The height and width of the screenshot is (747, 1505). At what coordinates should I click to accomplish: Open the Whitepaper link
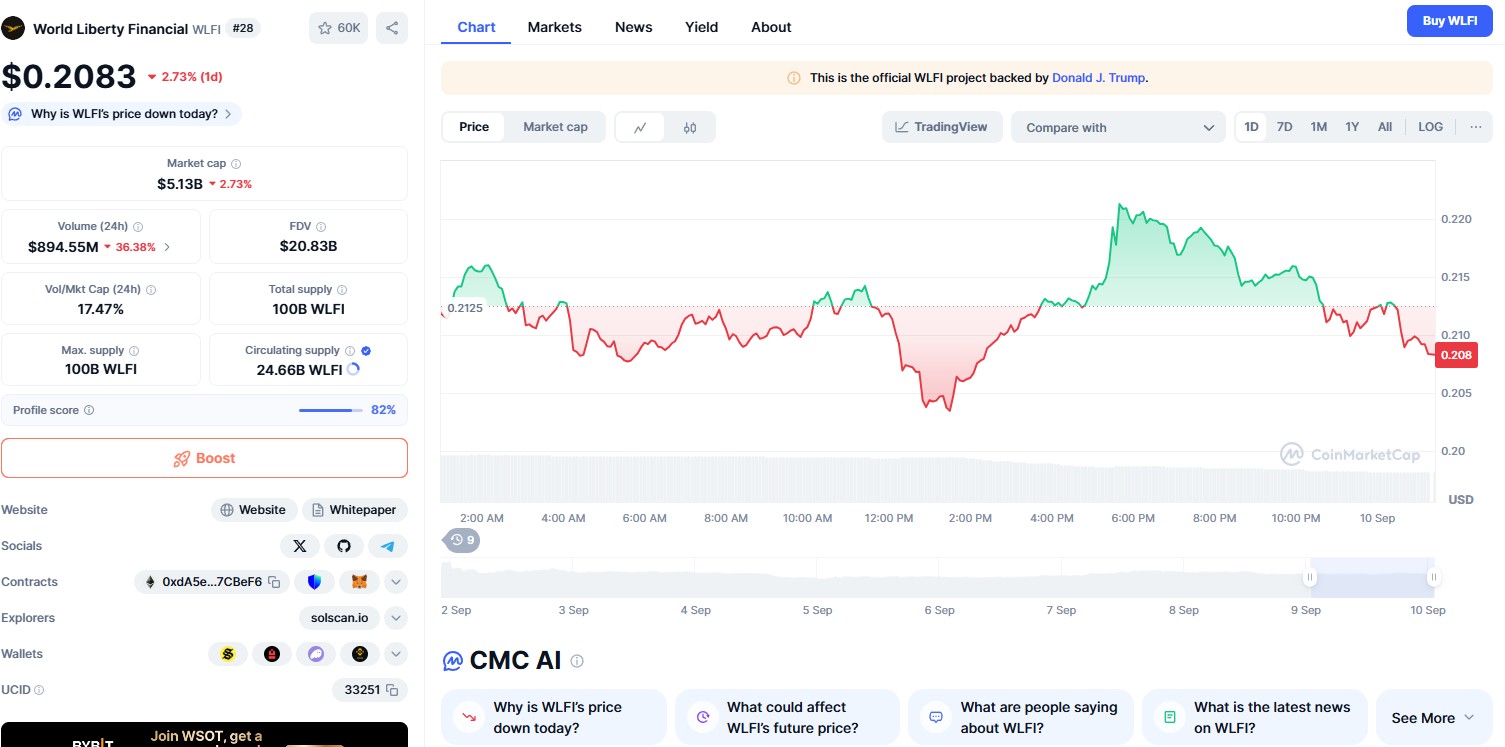point(355,510)
